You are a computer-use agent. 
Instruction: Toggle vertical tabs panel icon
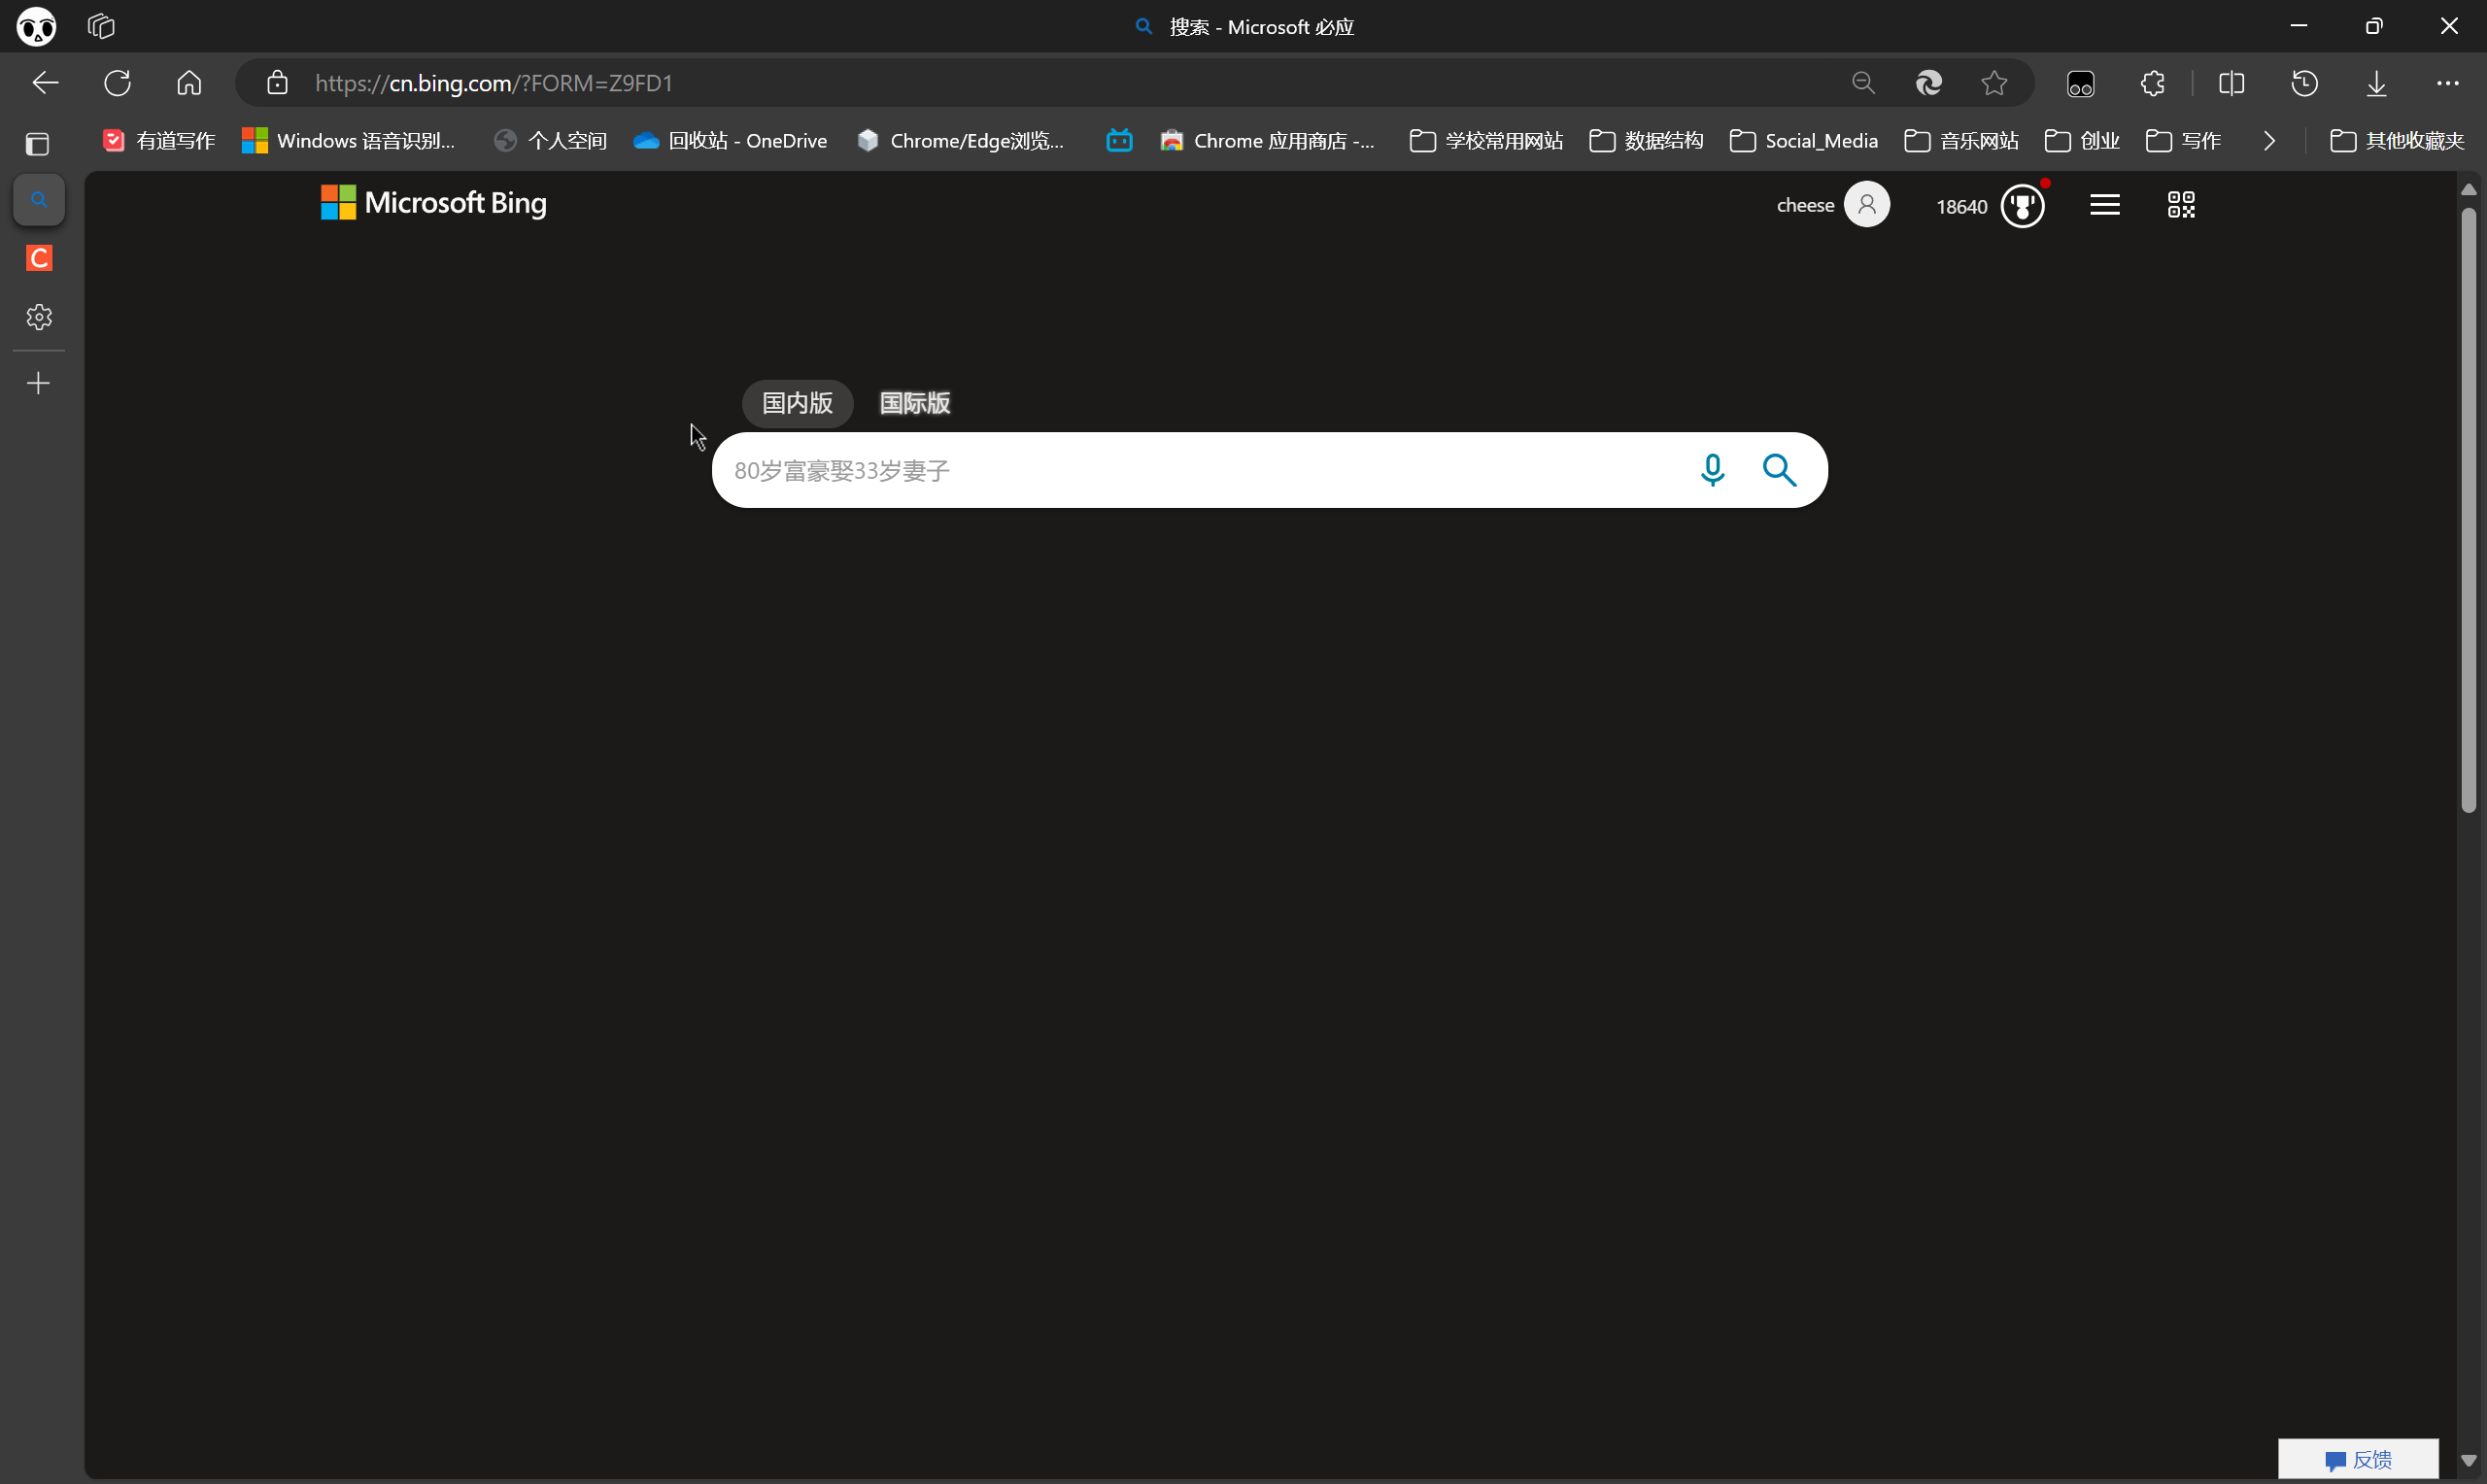click(38, 144)
